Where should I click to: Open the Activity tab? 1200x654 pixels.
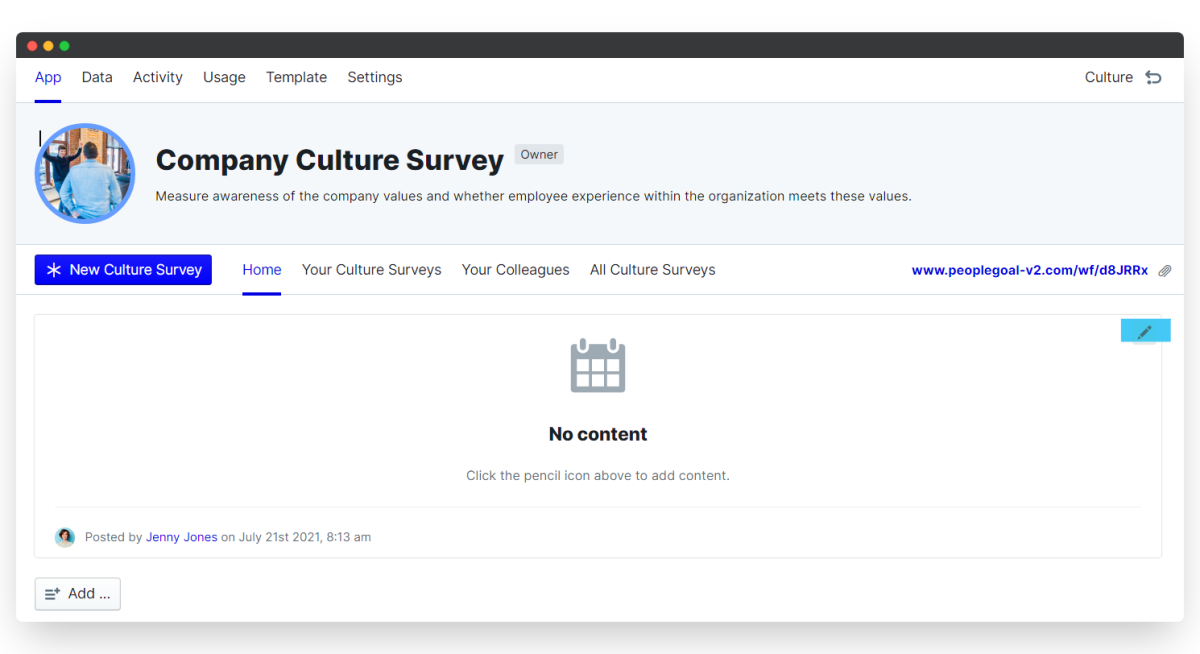coord(158,77)
